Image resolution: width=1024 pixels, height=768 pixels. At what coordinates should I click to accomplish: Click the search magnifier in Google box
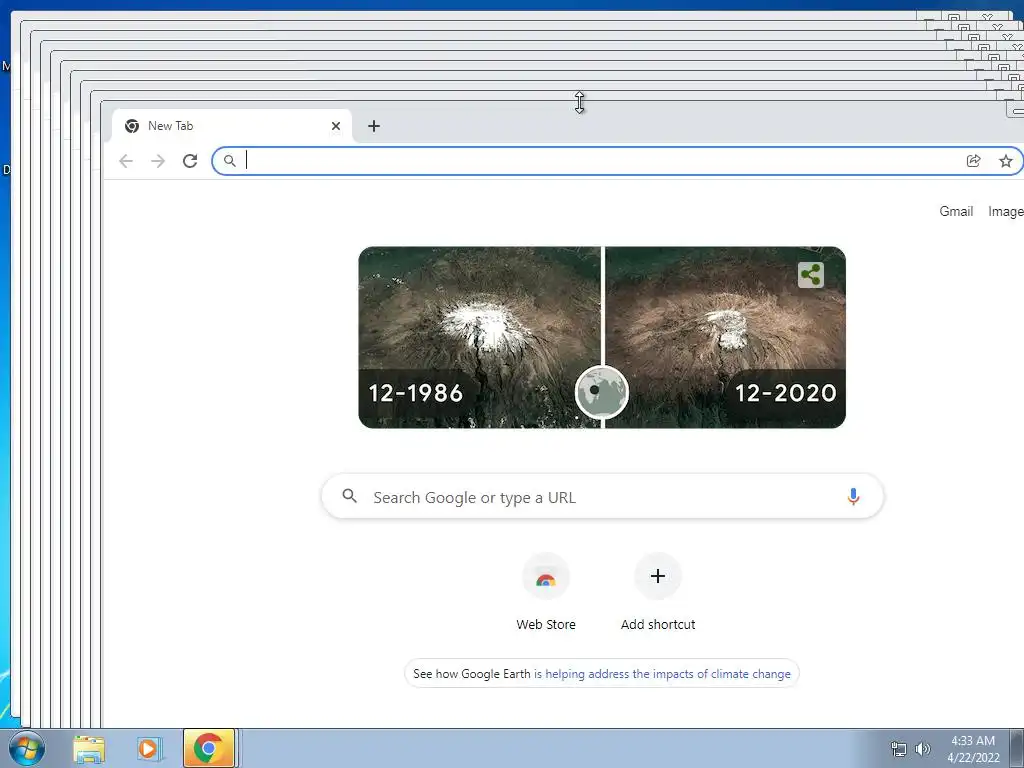point(350,496)
